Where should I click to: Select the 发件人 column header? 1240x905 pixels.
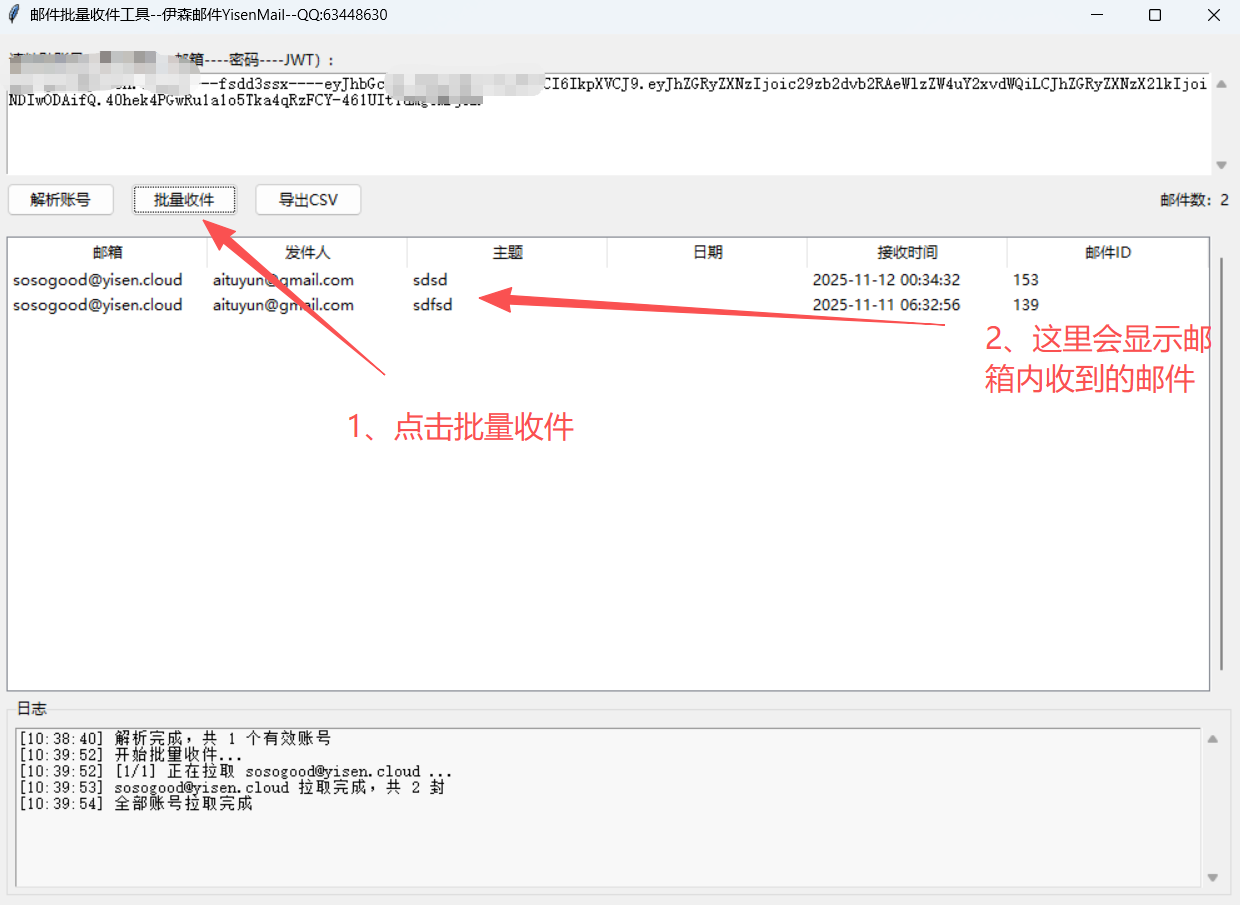pyautogui.click(x=307, y=252)
